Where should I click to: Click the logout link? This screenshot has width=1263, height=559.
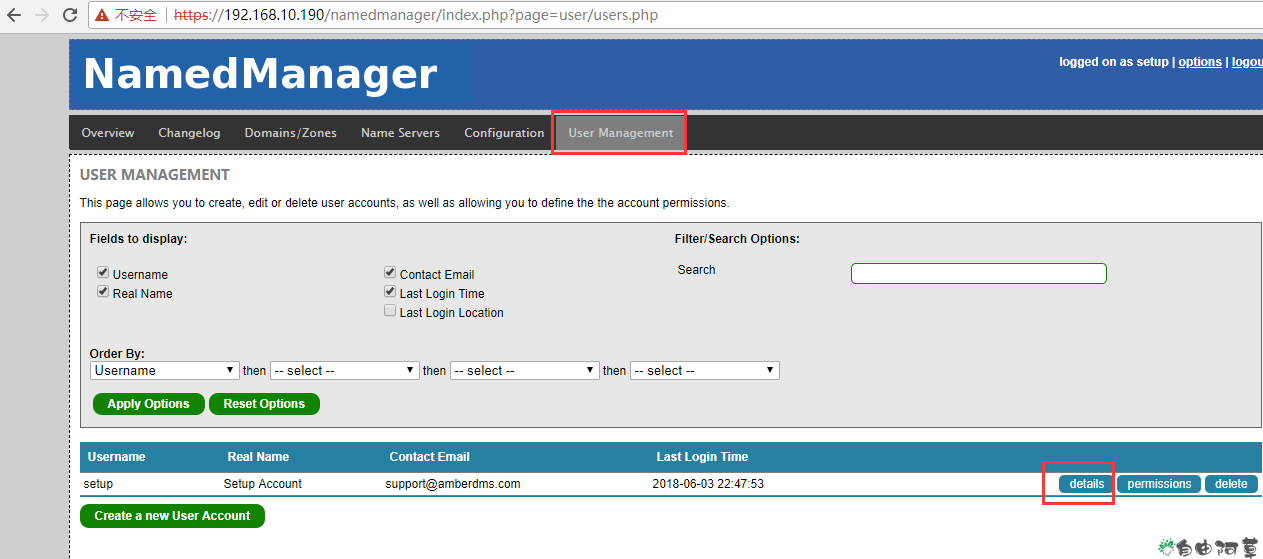[x=1247, y=62]
